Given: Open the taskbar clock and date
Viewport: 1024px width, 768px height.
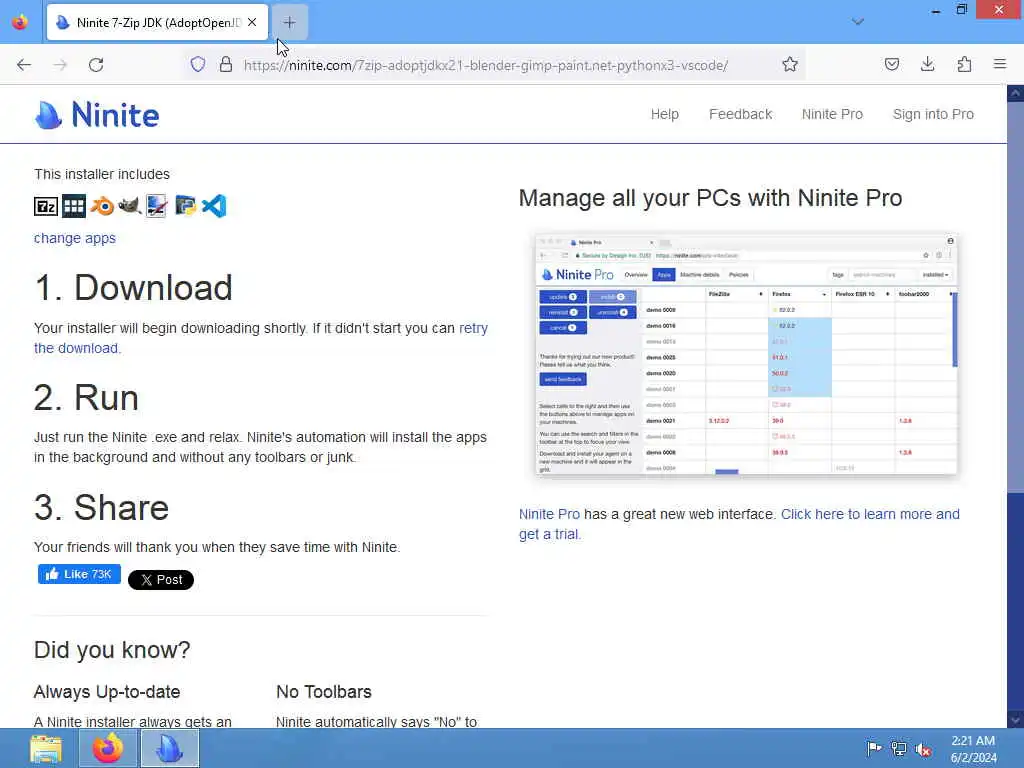Looking at the screenshot, I should point(973,749).
